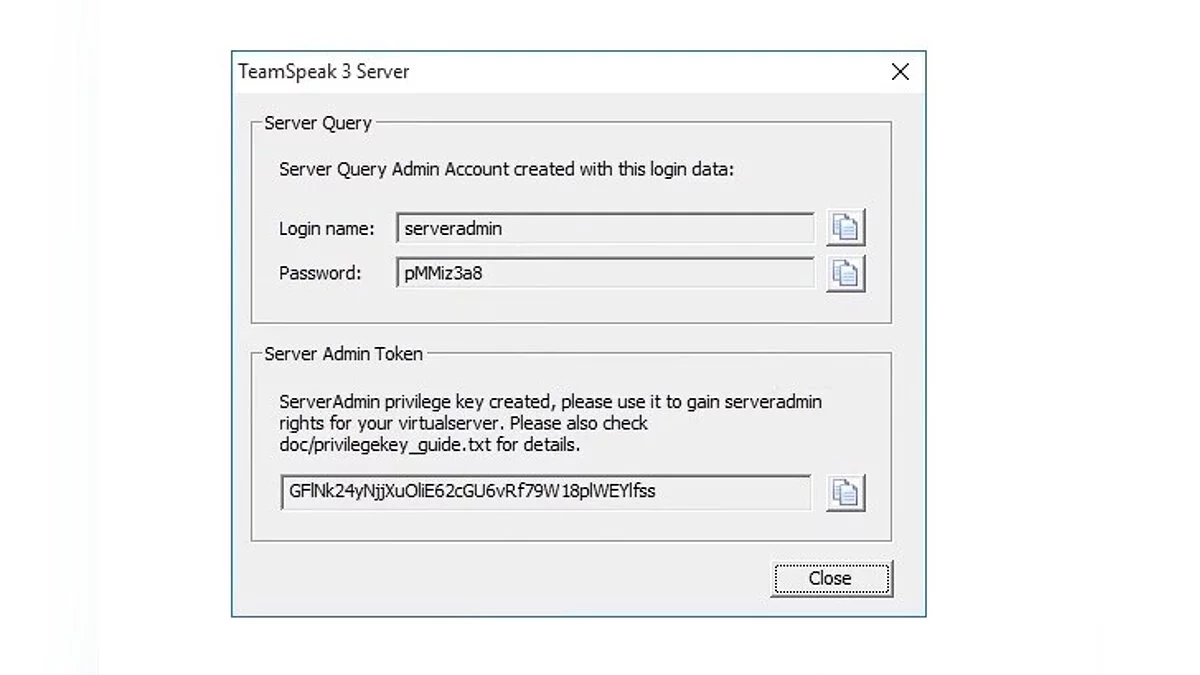Viewport: 1200px width, 675px height.
Task: Click the "Login name:" label
Action: click(327, 229)
